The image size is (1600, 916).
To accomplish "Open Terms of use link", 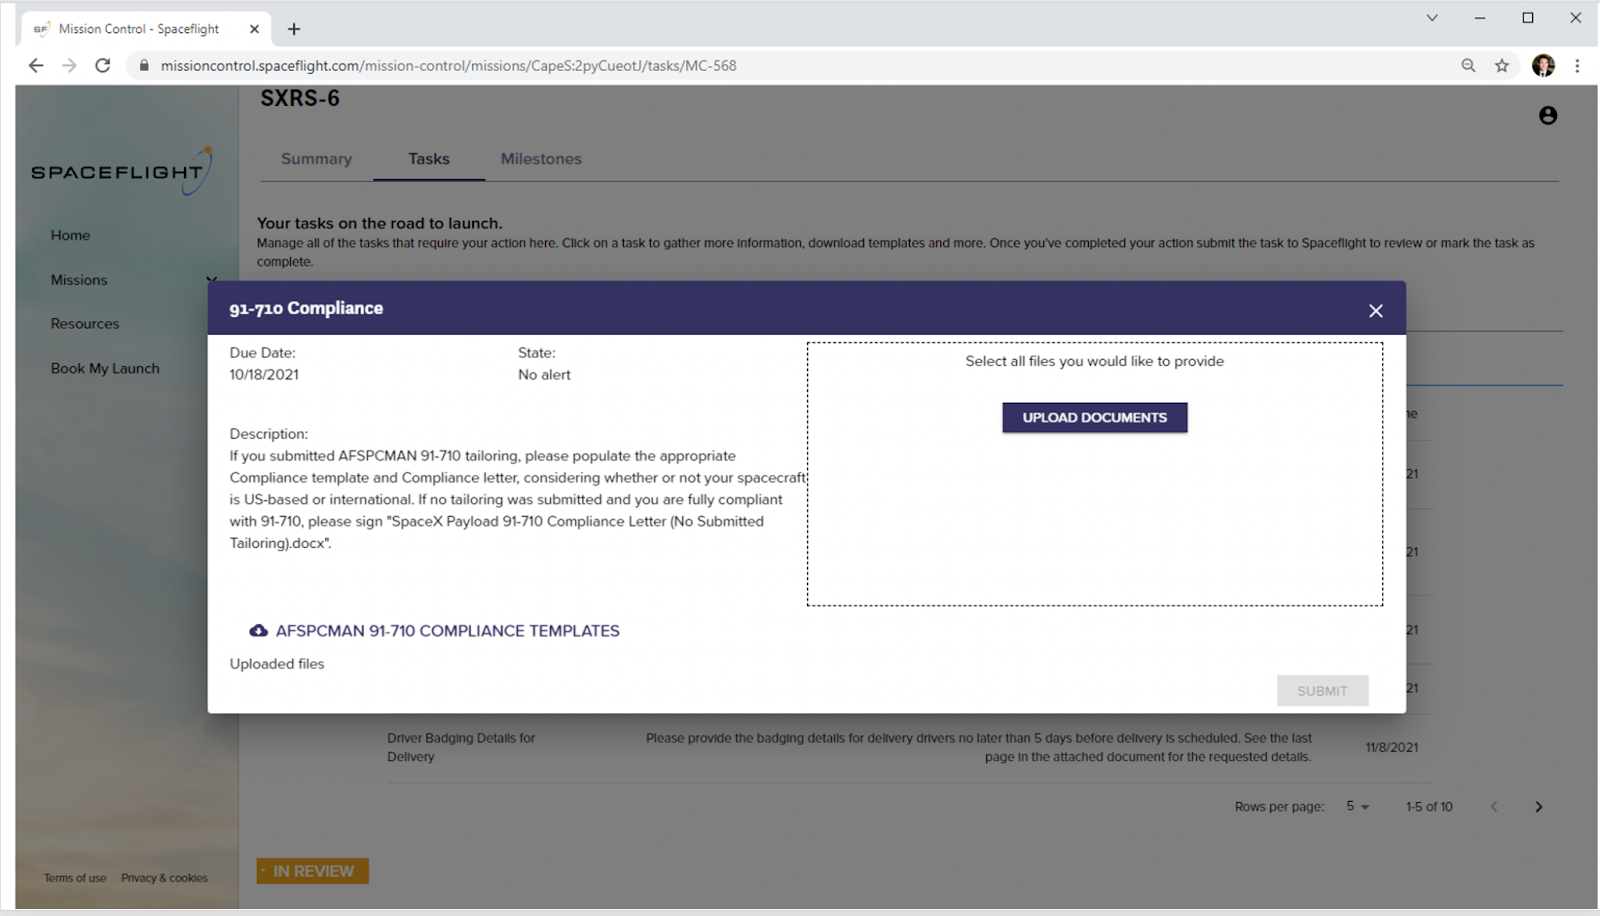I will point(75,878).
